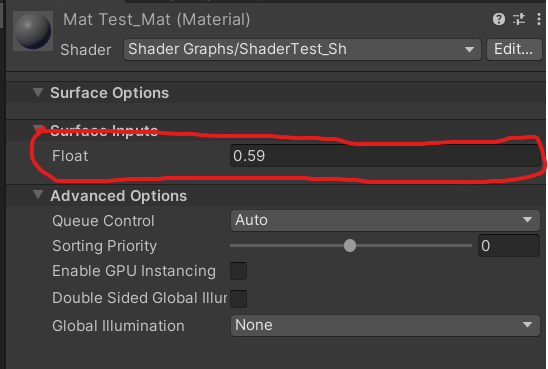
Task: Enable GPU Instancing checkbox
Action: 238,271
